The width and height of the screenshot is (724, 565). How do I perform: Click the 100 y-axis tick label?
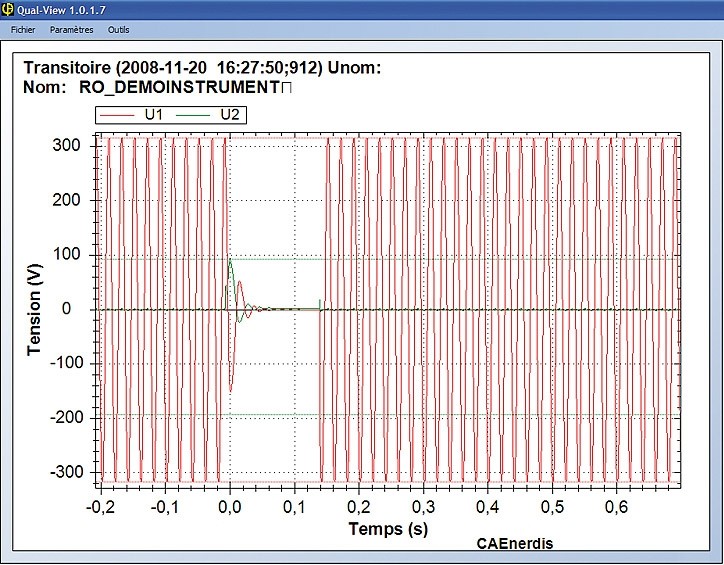tap(66, 254)
